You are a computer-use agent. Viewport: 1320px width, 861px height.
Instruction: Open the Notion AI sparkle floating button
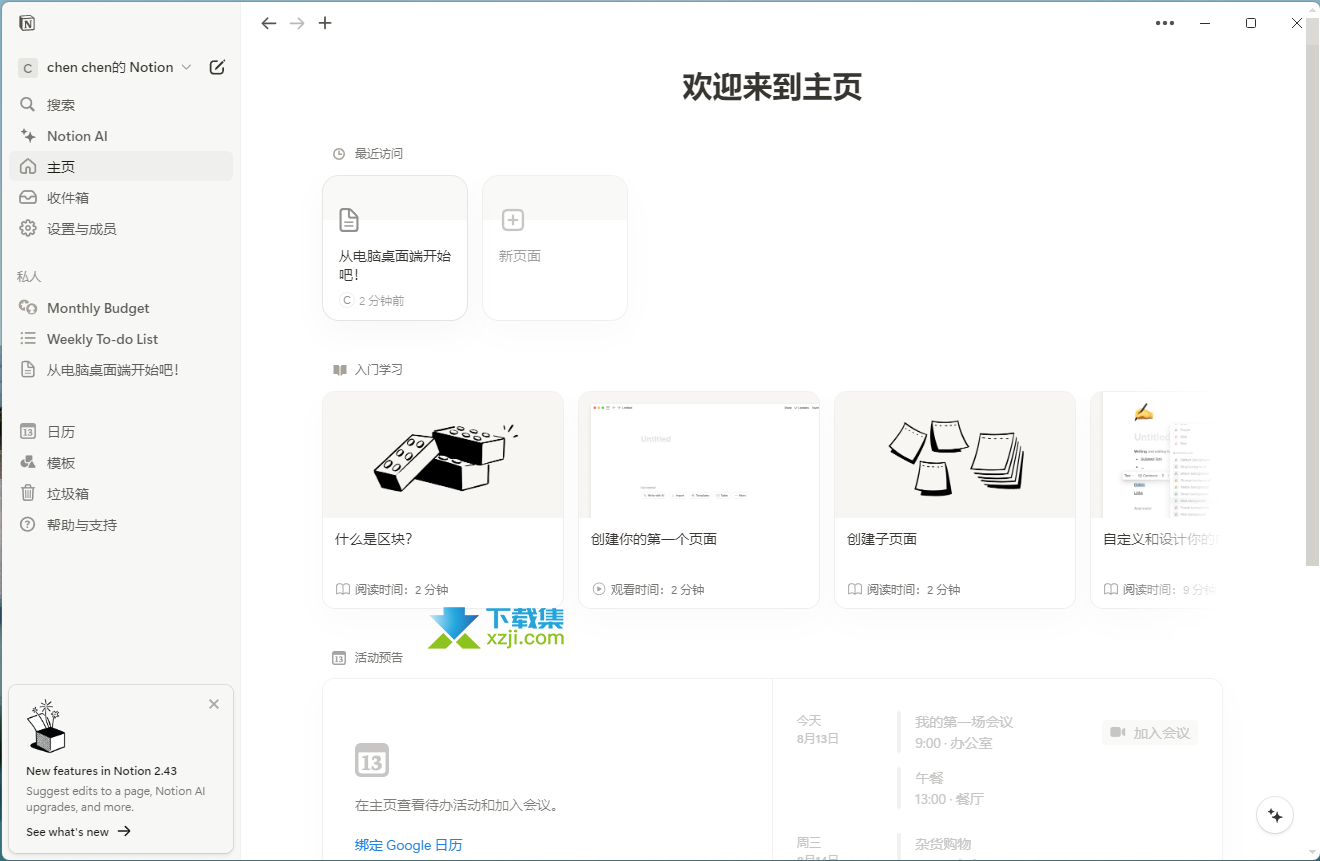(1275, 815)
